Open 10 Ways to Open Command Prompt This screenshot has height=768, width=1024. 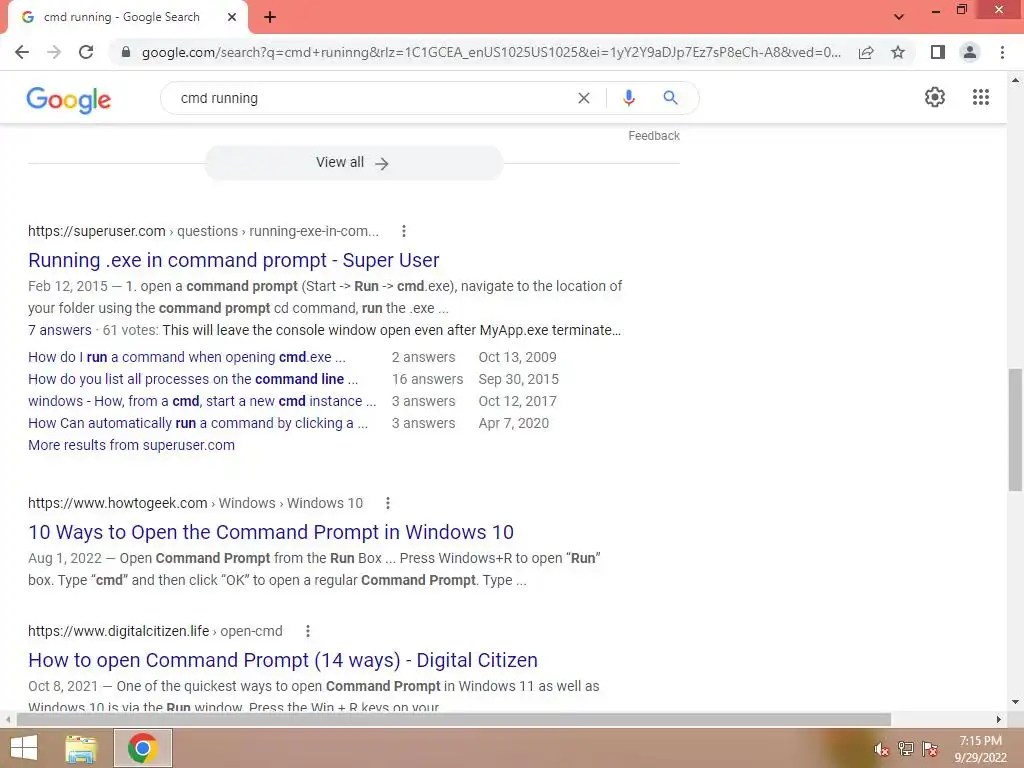270,532
